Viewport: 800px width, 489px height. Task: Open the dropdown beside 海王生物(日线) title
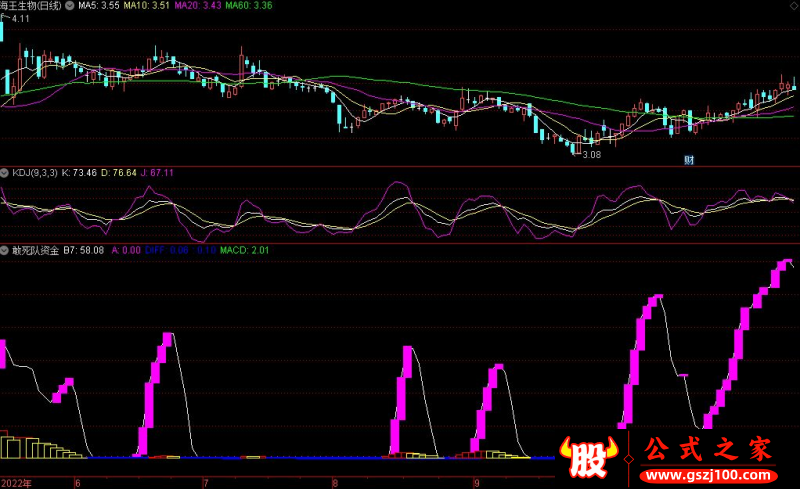coord(69,6)
